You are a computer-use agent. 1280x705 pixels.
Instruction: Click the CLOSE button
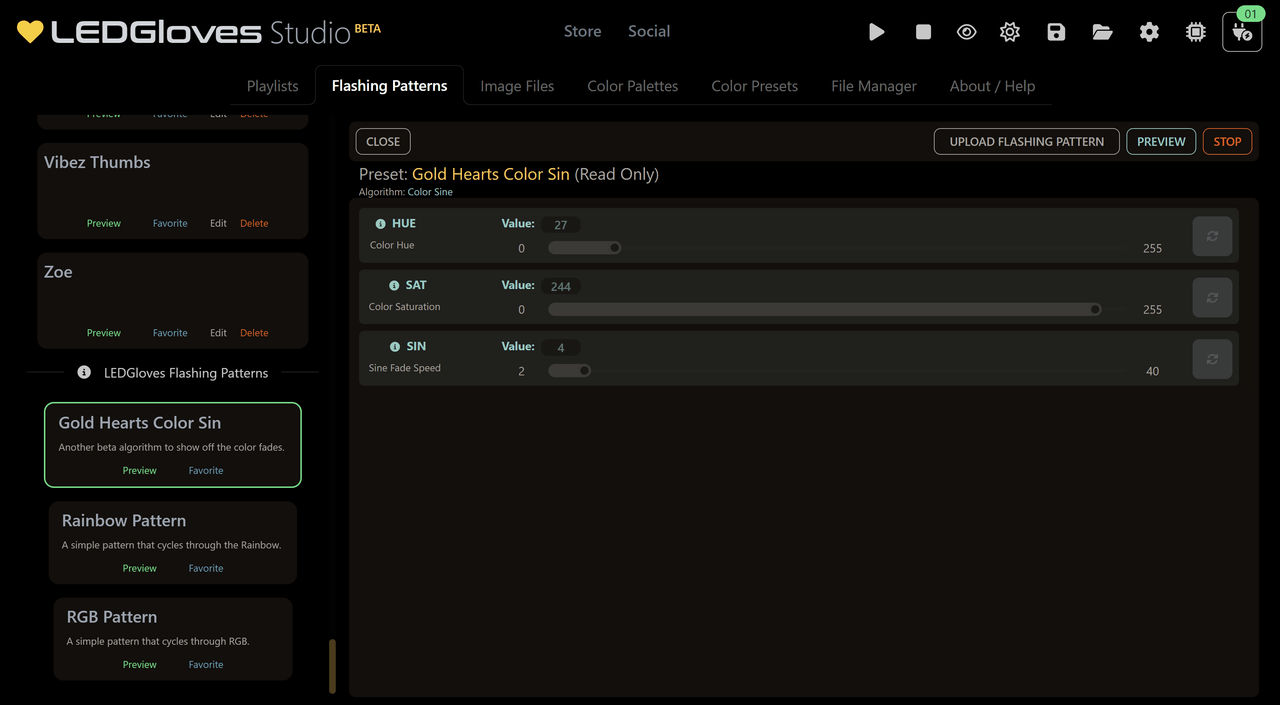click(x=383, y=141)
